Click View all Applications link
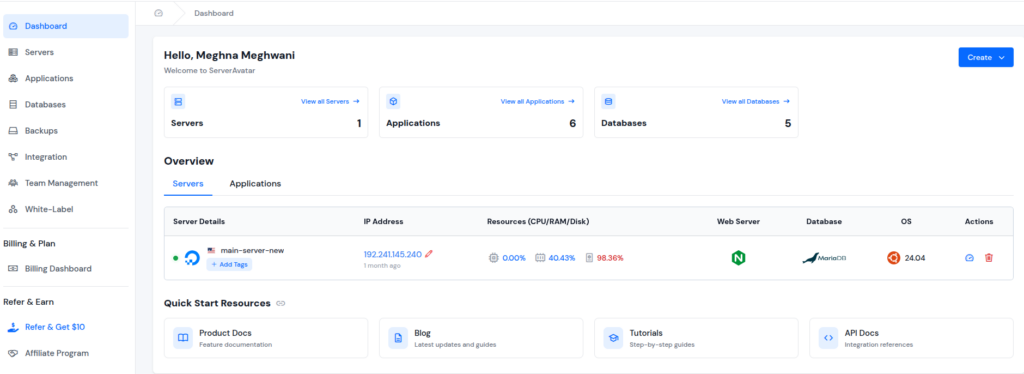 coord(537,101)
